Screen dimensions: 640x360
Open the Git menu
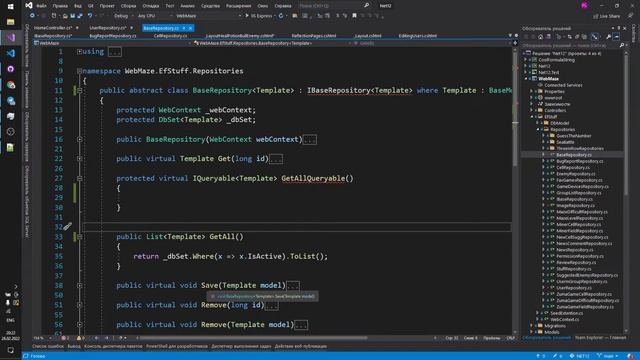91,6
